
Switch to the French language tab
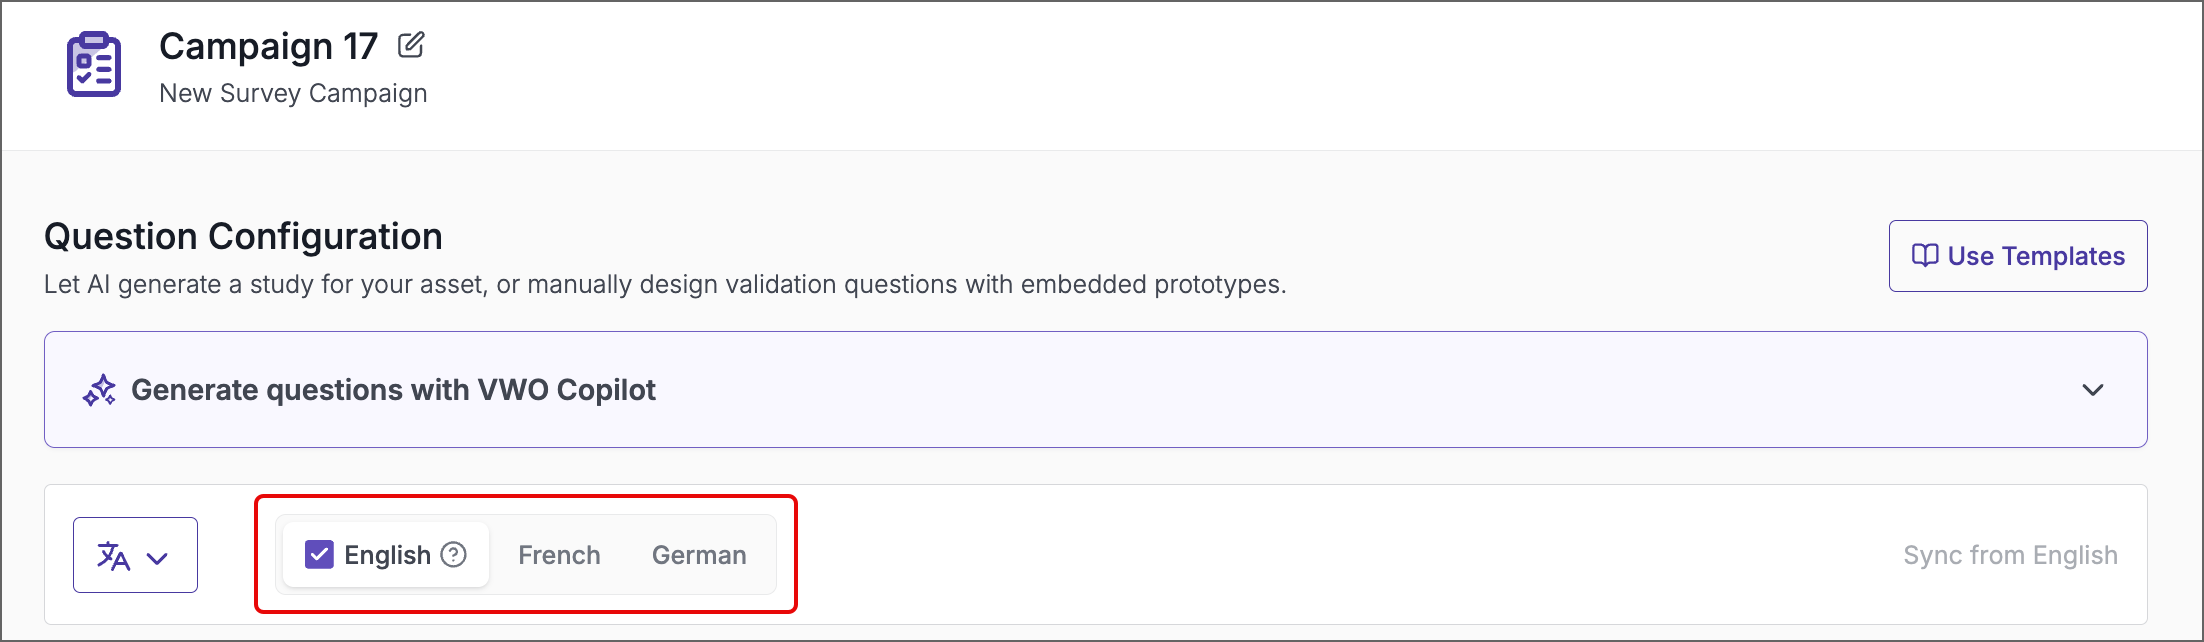pos(559,555)
